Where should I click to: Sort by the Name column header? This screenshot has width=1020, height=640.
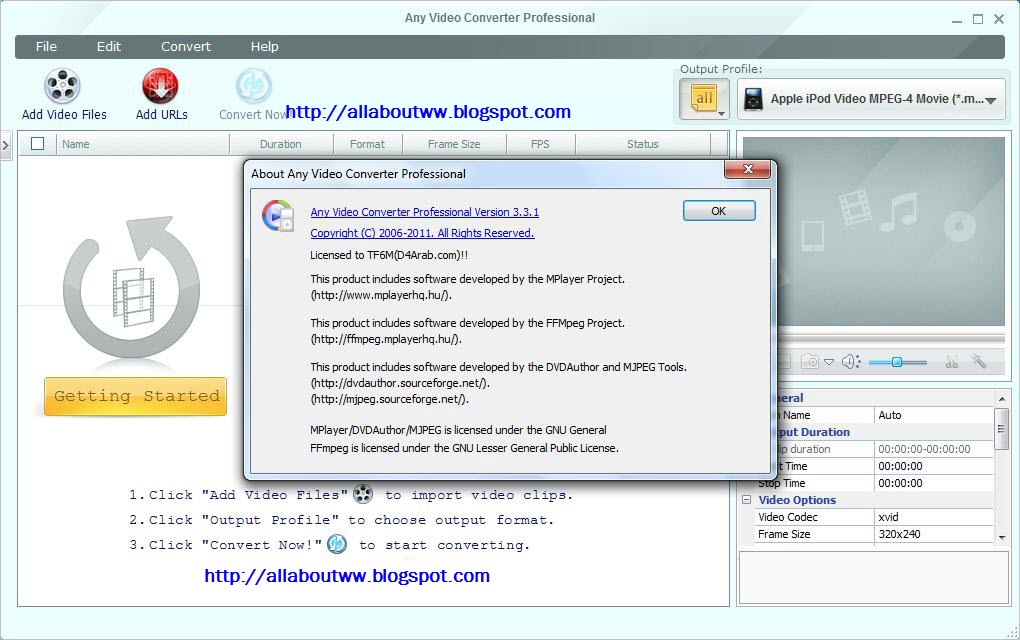143,144
